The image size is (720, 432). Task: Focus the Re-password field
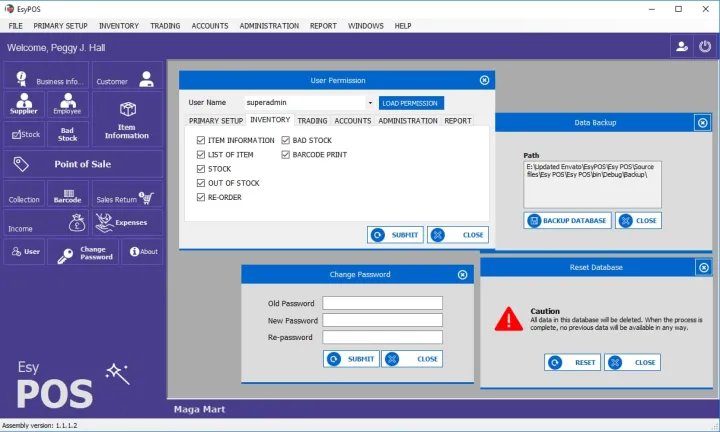(382, 337)
